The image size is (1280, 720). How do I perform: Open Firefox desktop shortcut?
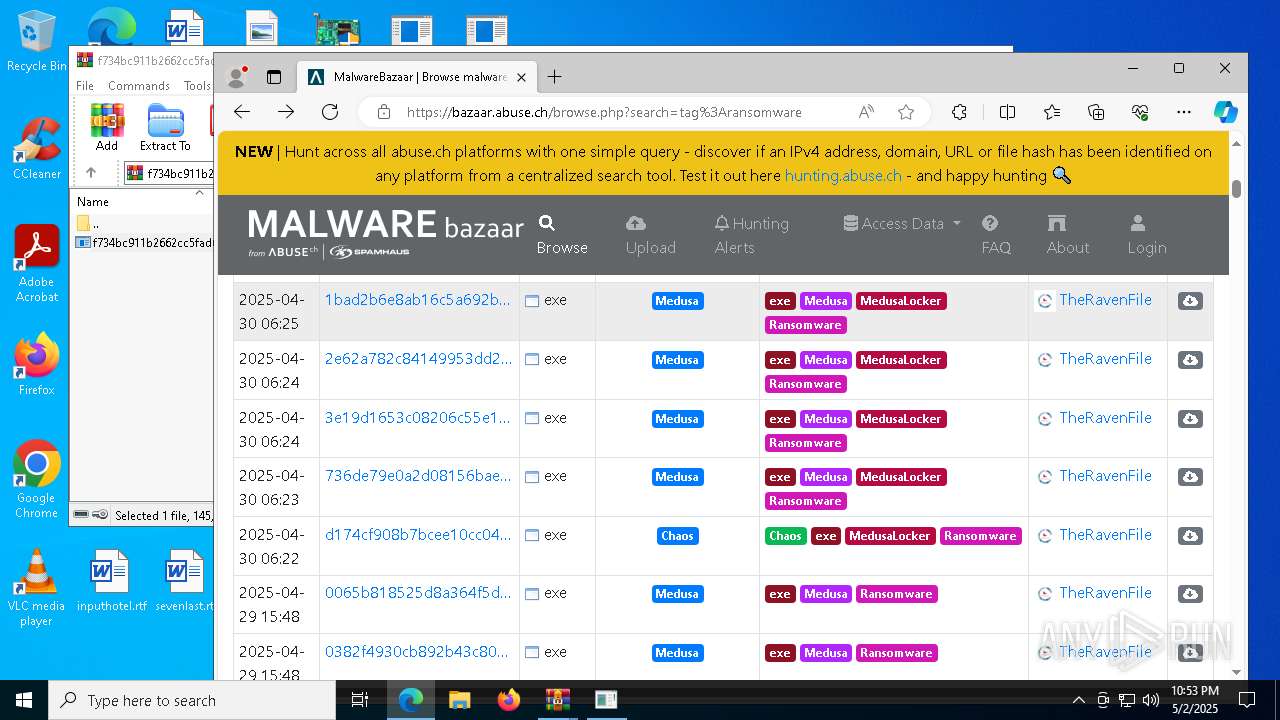click(36, 364)
